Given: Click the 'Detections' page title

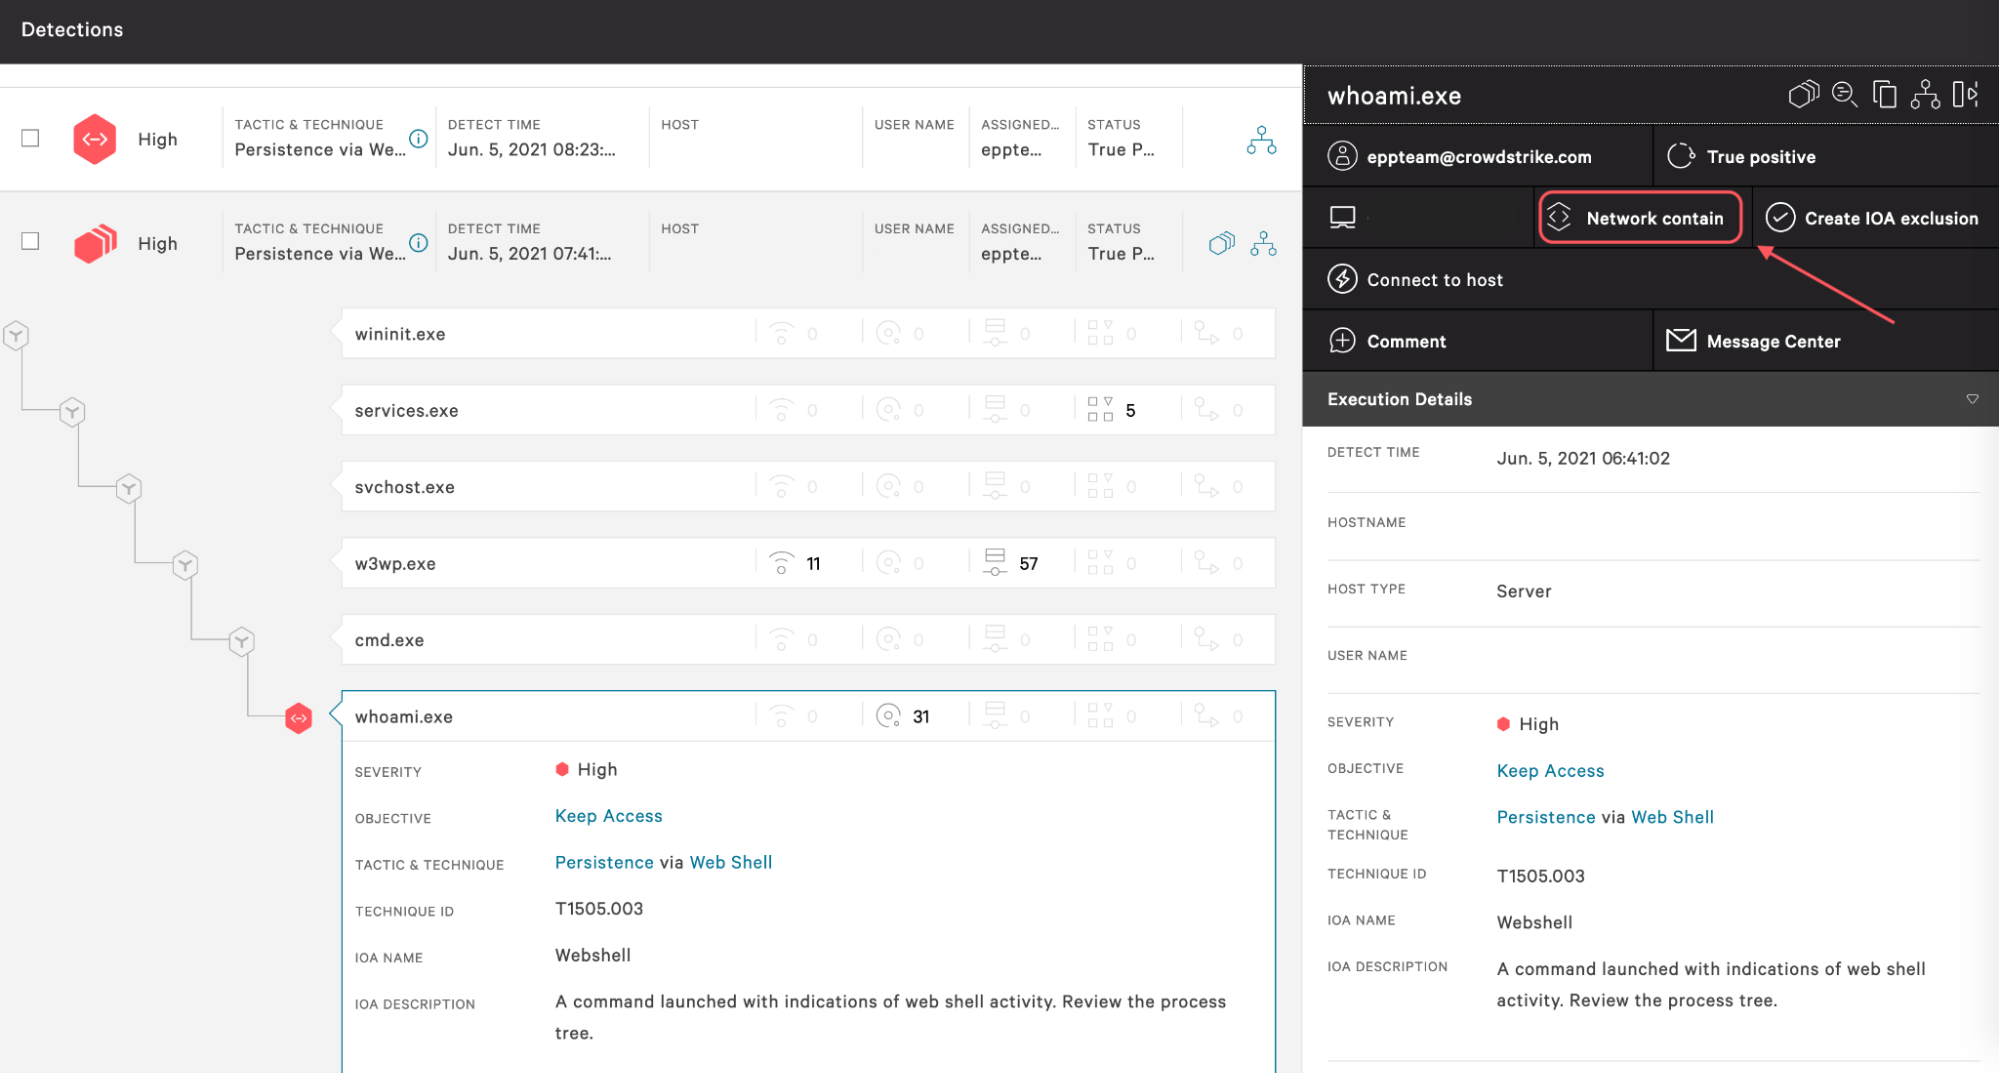Looking at the screenshot, I should pyautogui.click(x=72, y=29).
